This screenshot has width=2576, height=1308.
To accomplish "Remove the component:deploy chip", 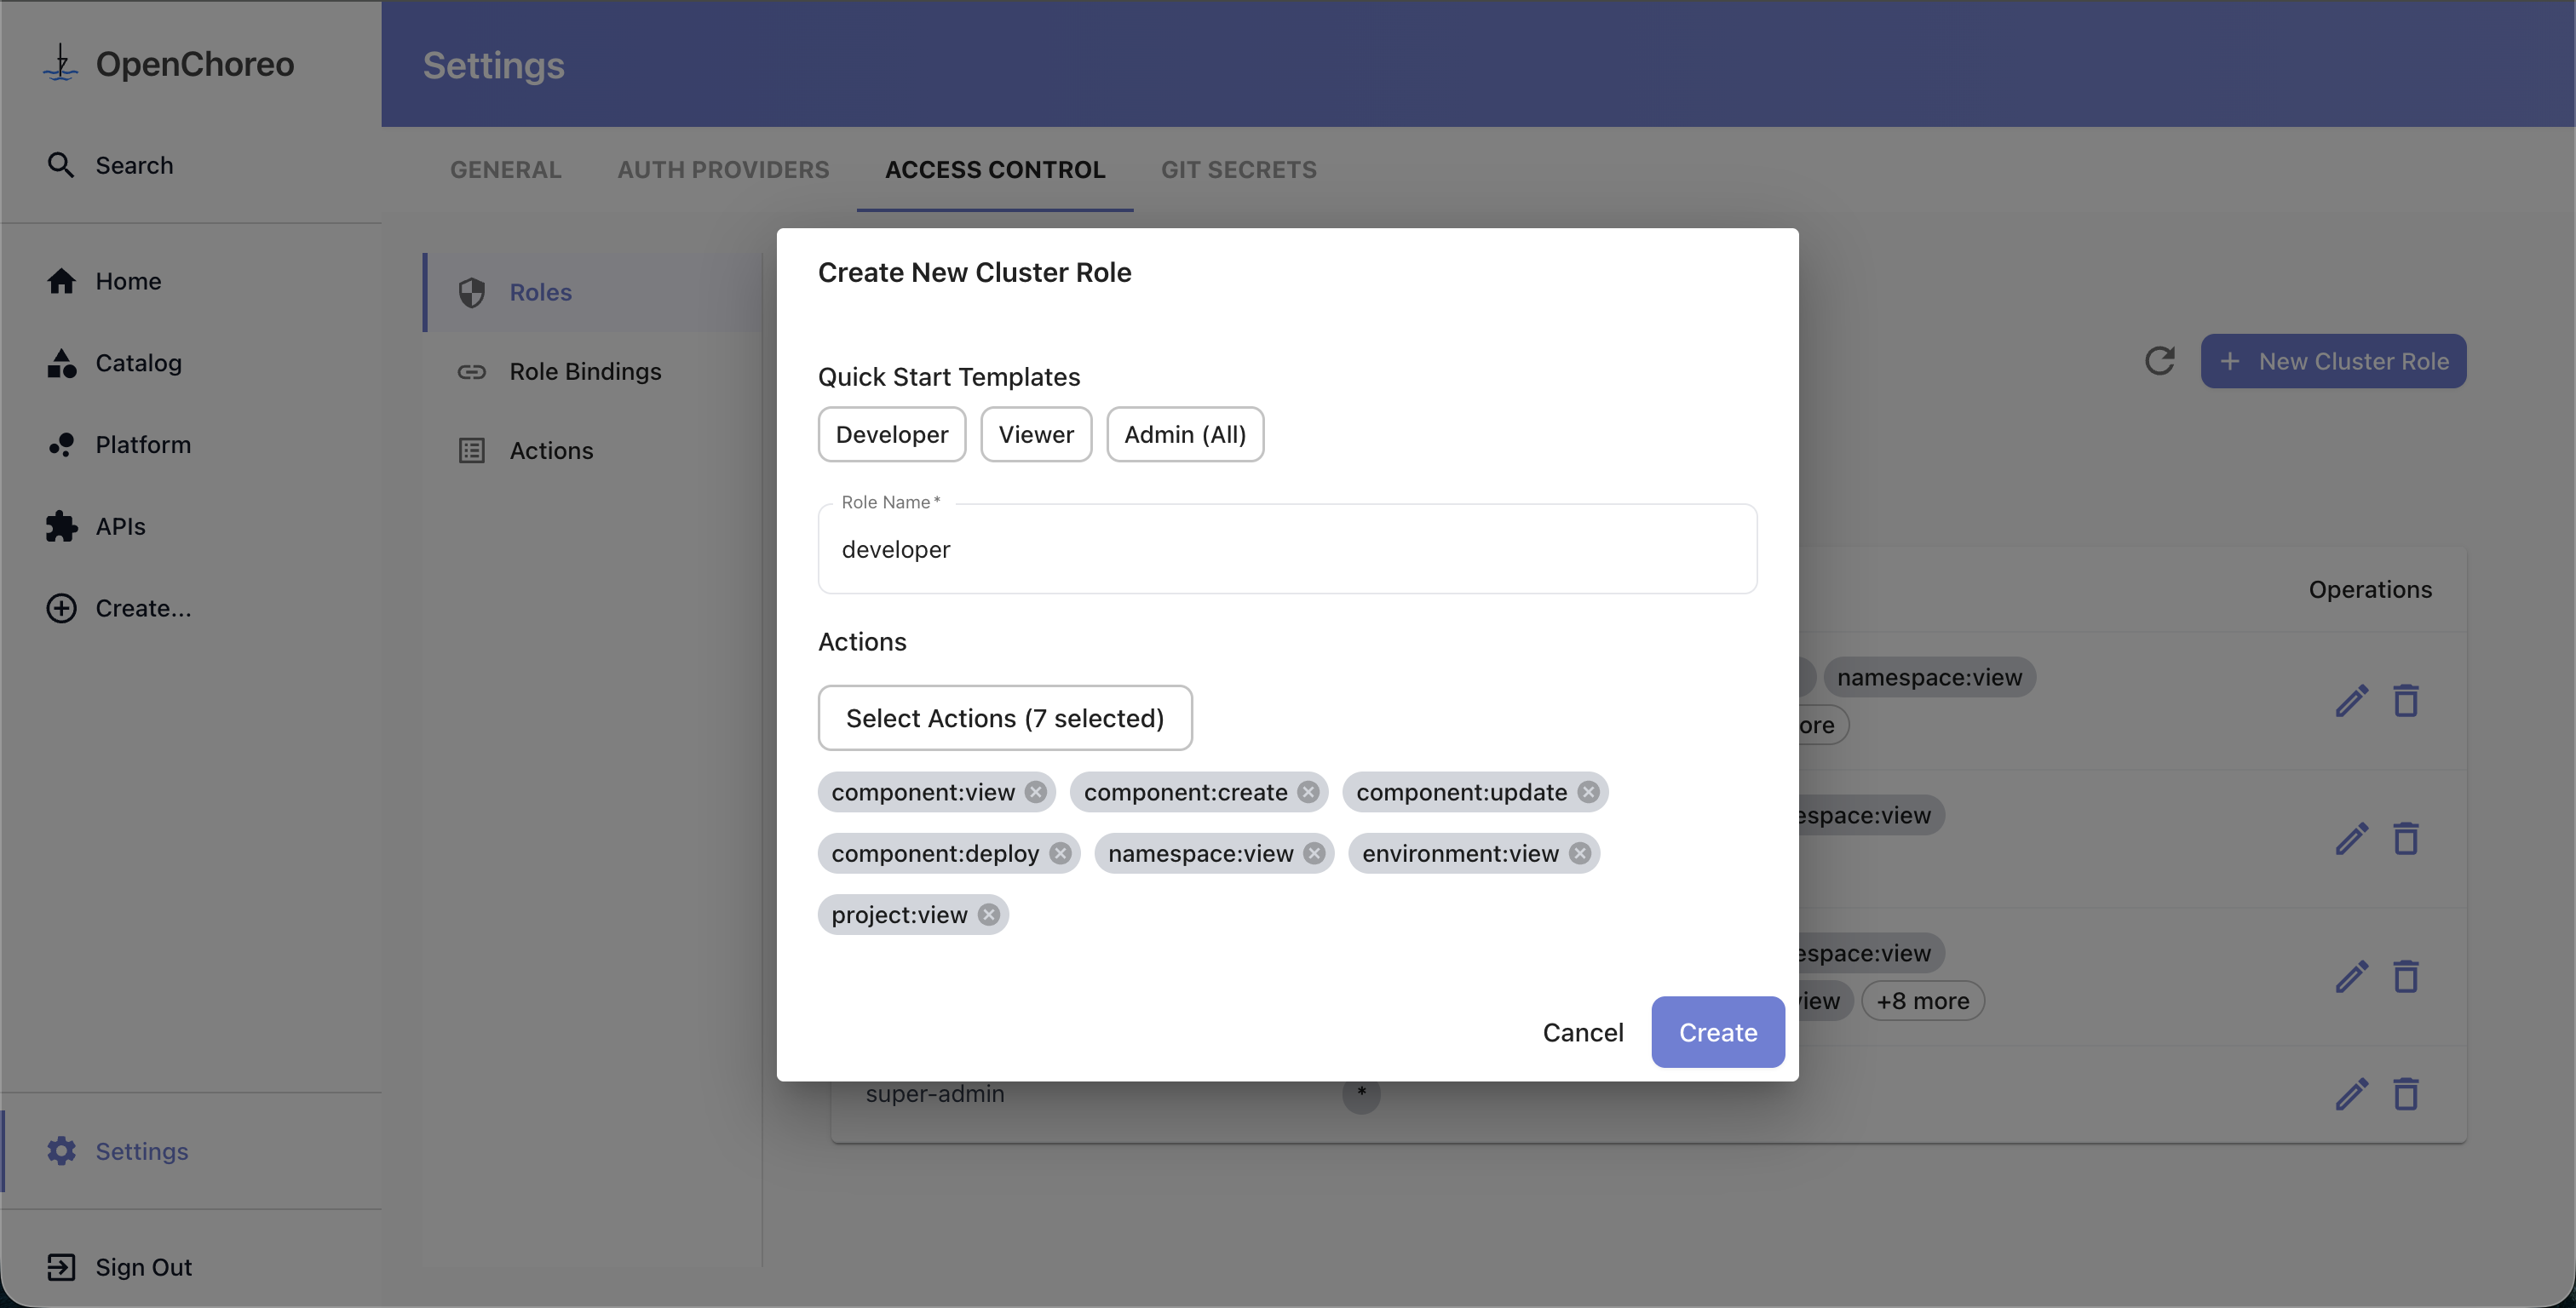I will [x=1061, y=853].
